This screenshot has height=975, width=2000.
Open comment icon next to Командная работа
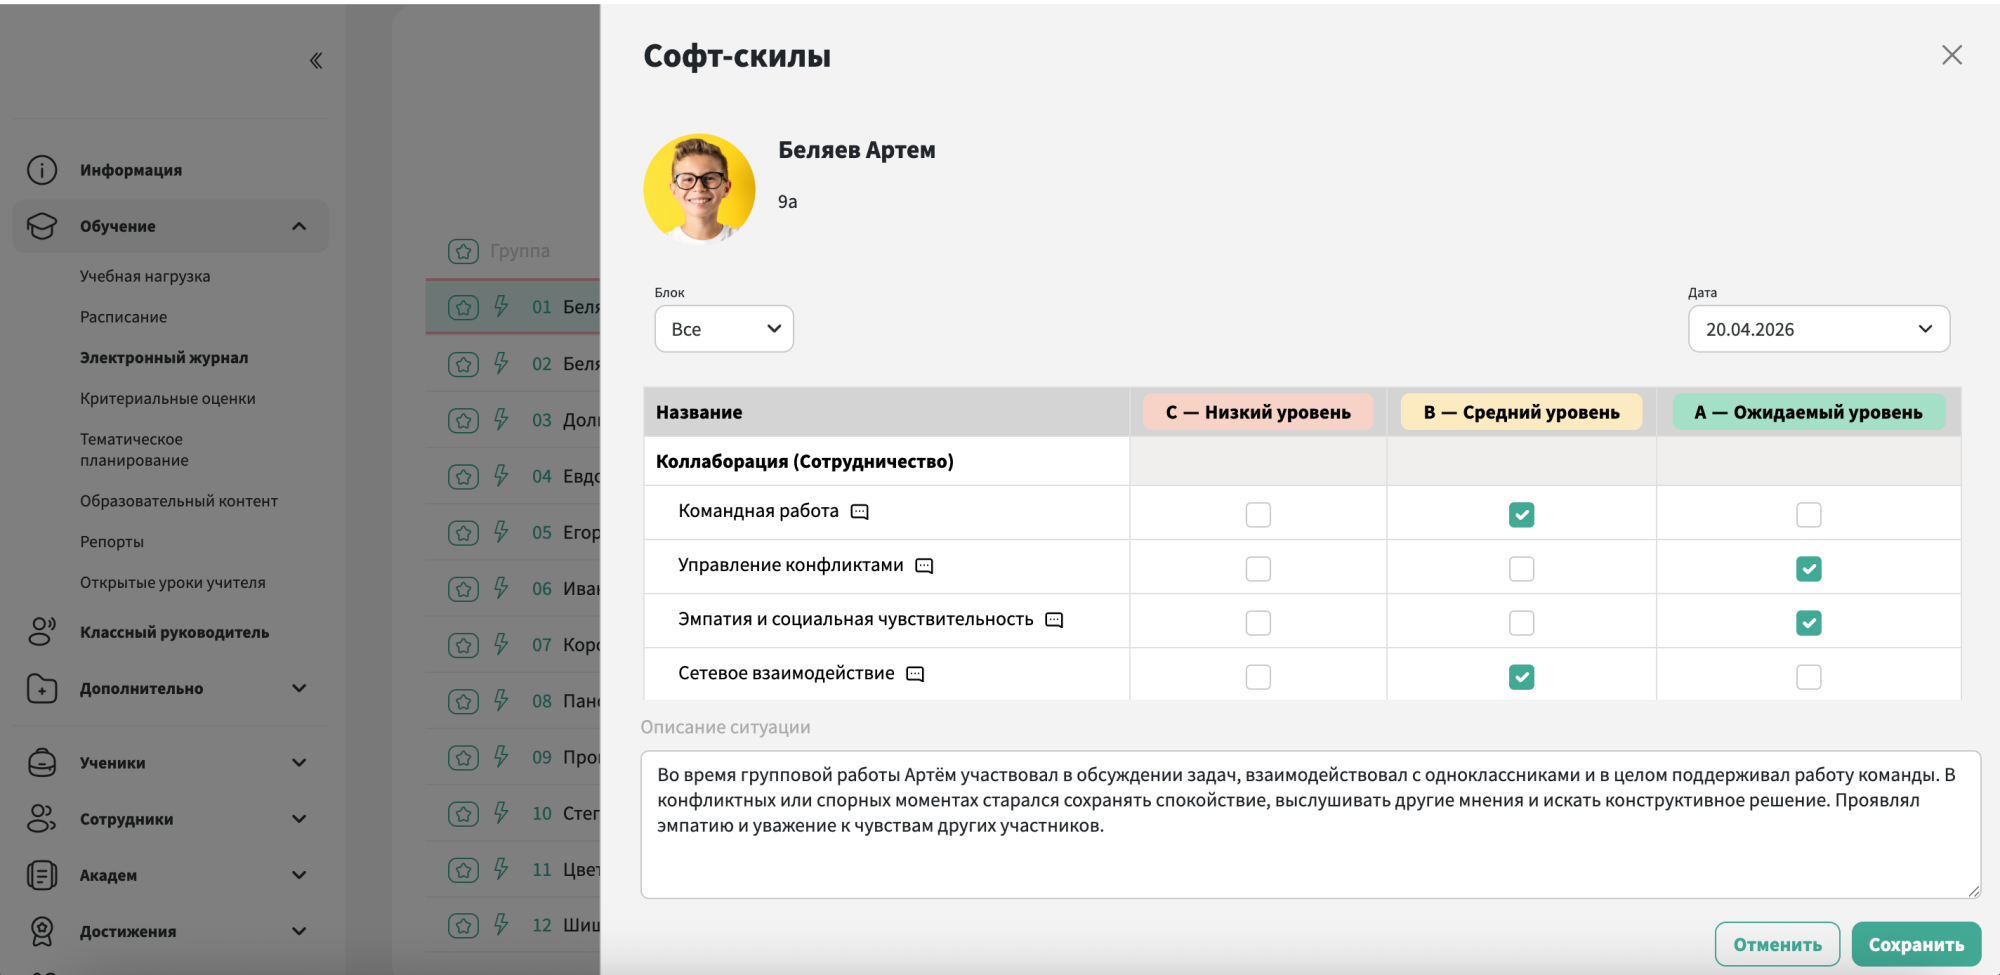(860, 512)
